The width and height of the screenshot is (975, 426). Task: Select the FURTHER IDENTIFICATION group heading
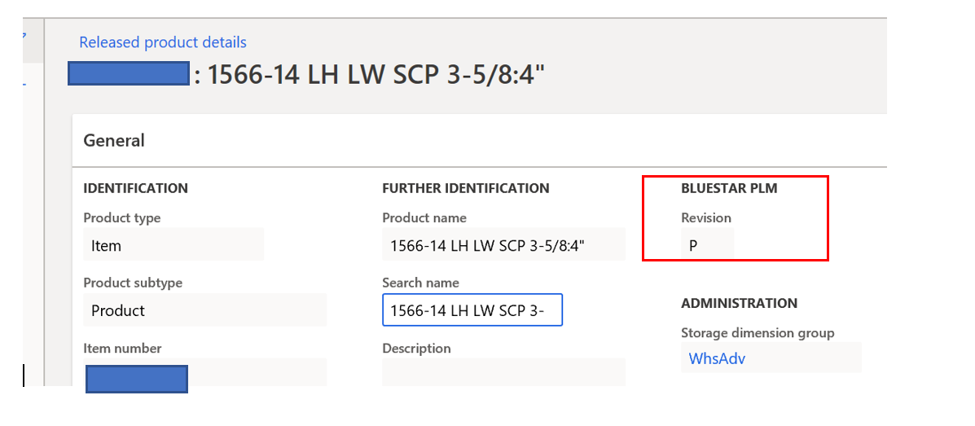(x=465, y=188)
